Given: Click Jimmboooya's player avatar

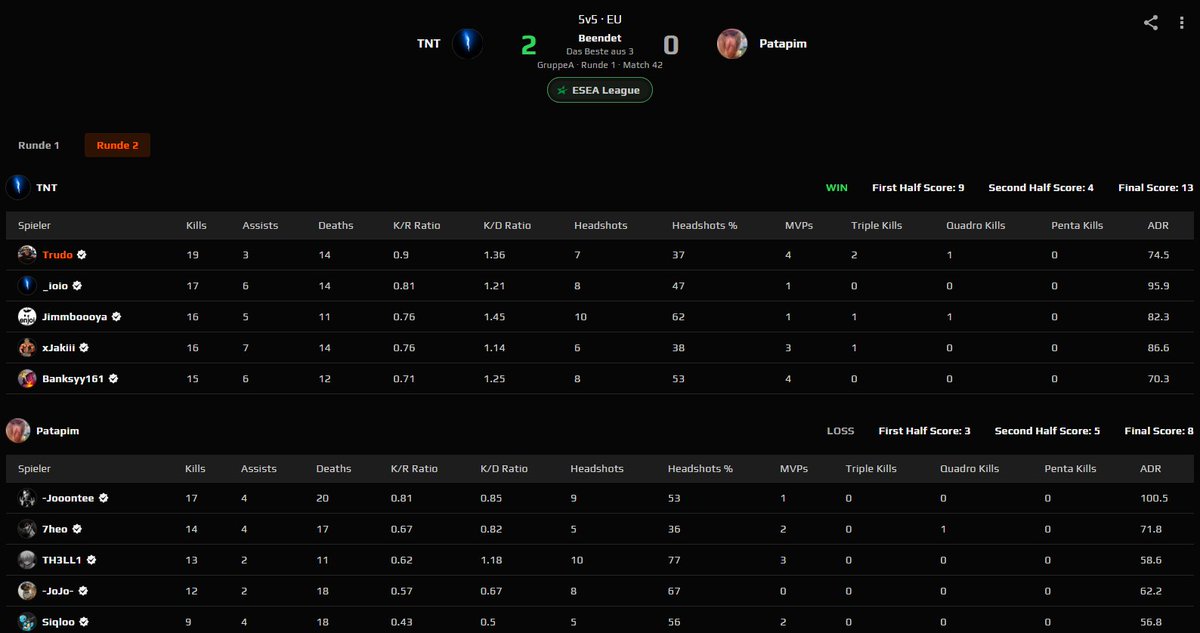Looking at the screenshot, I should pyautogui.click(x=27, y=317).
